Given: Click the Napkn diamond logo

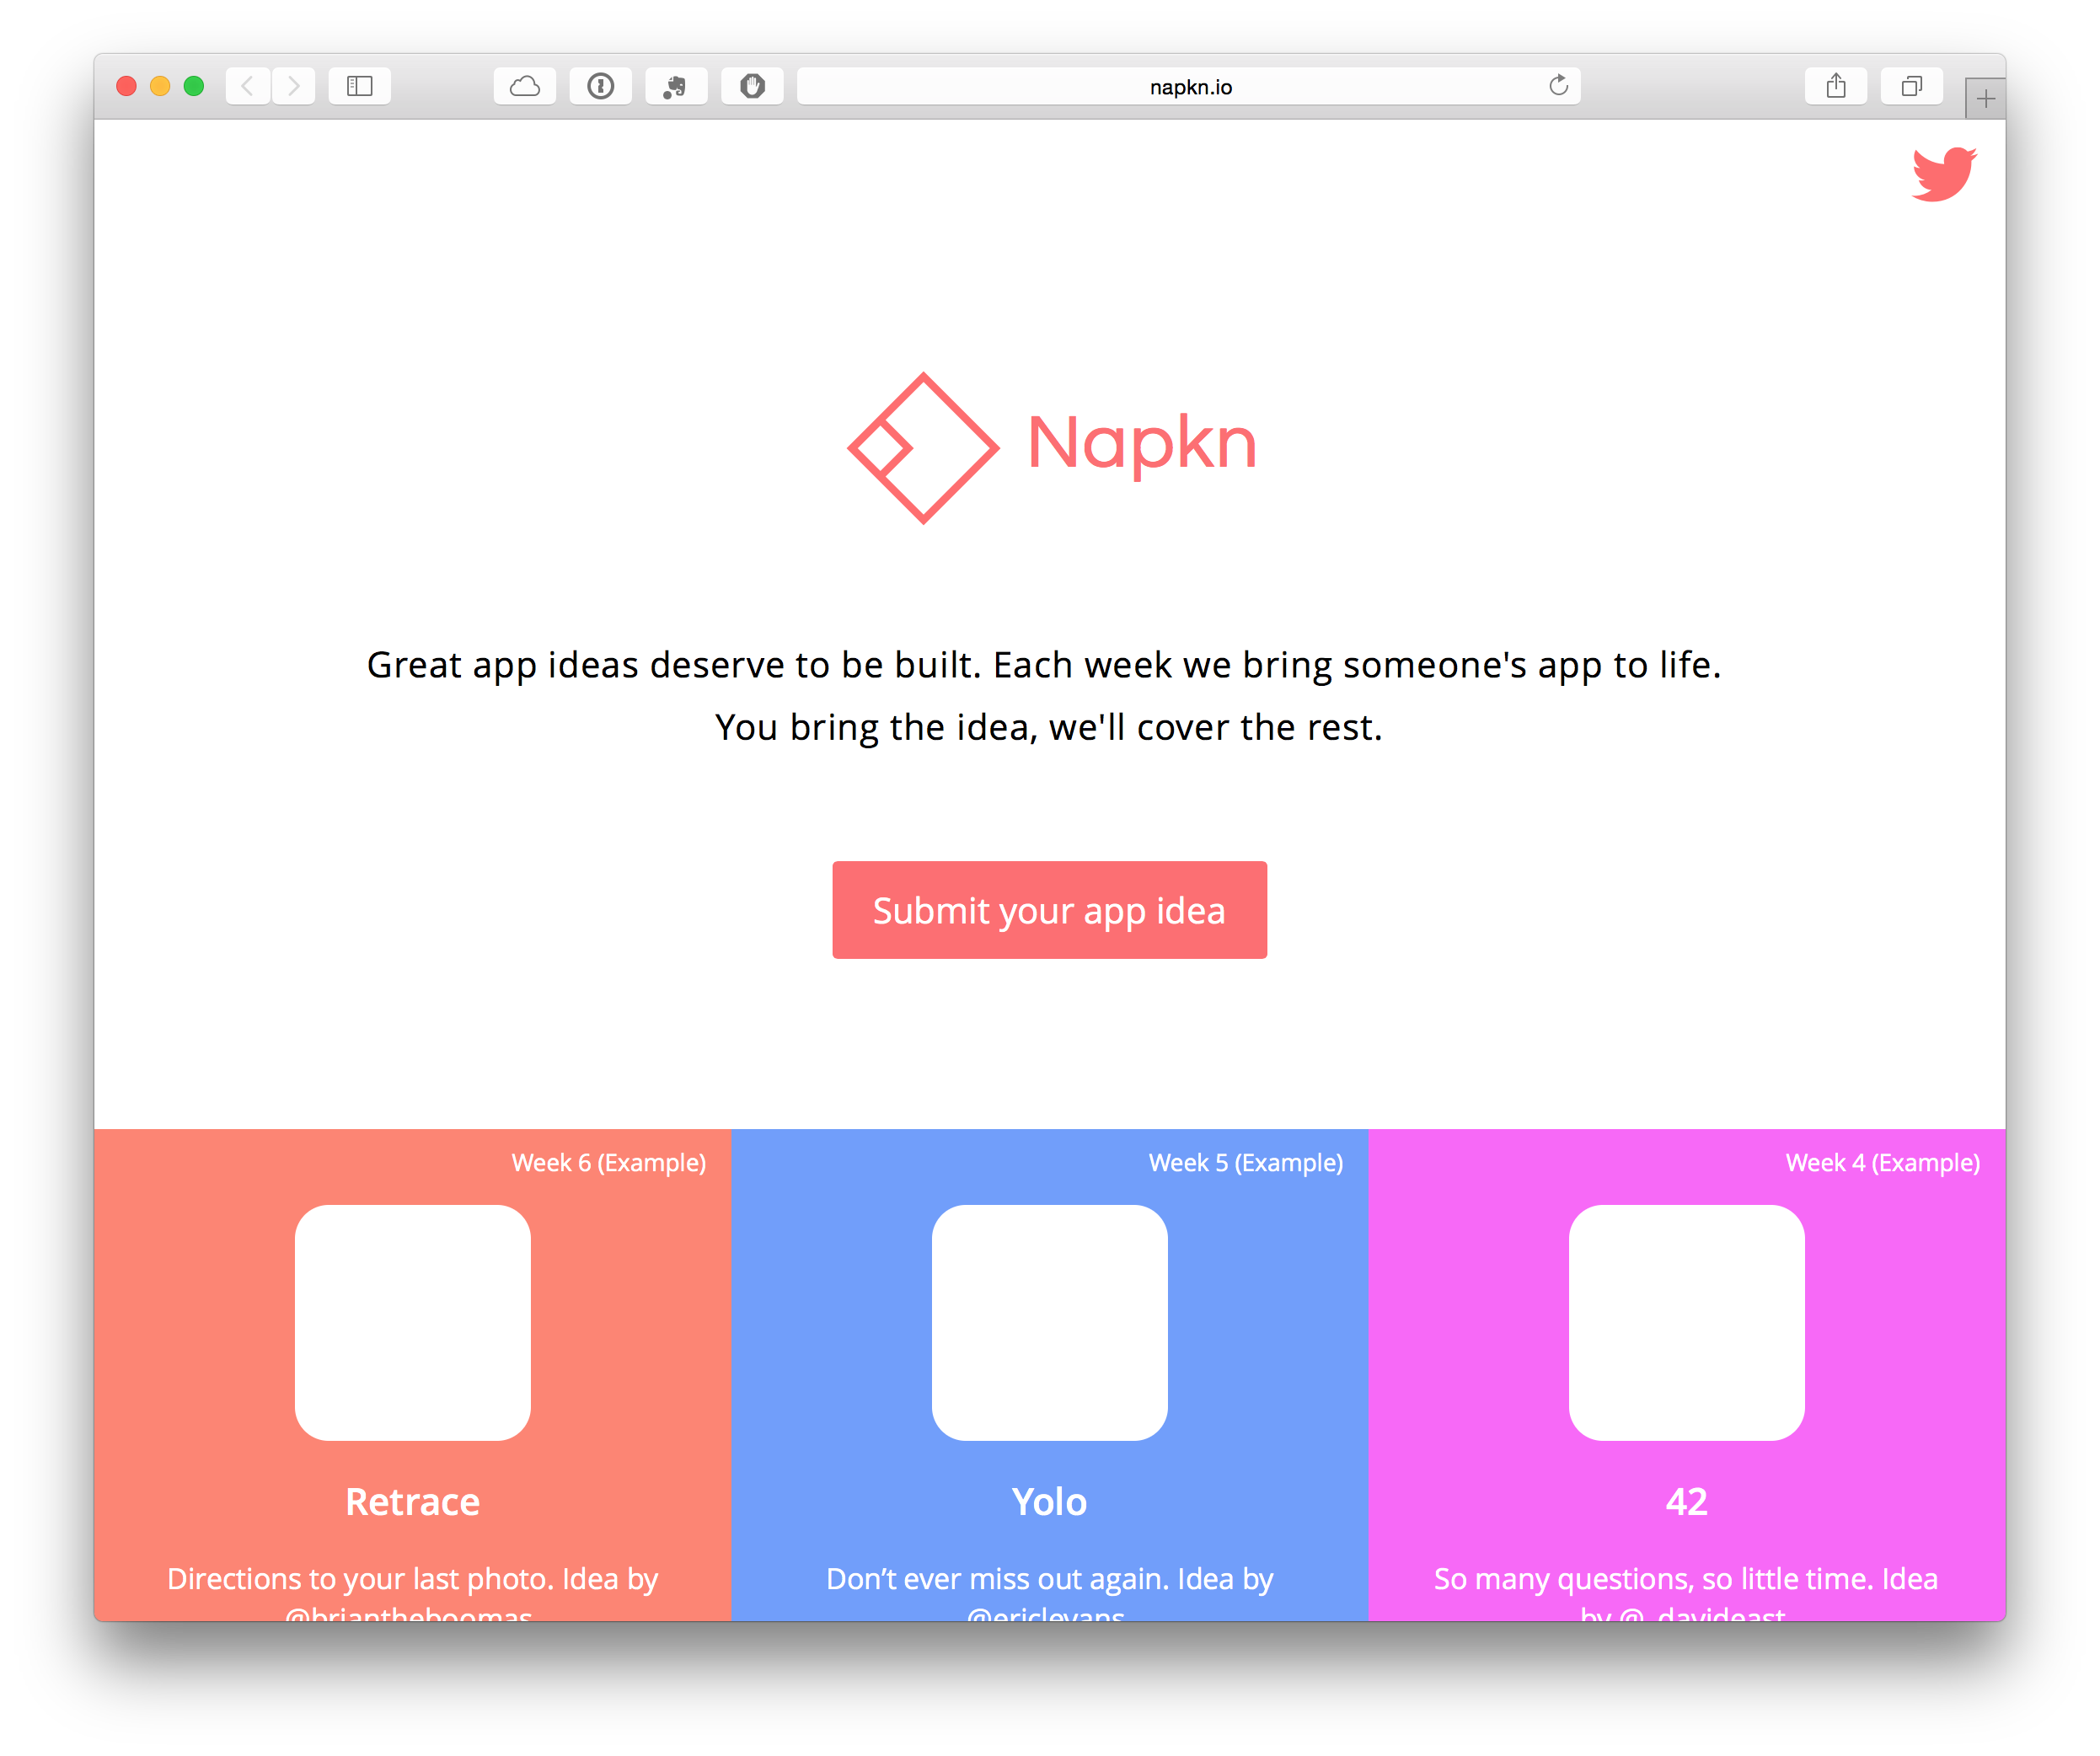Looking at the screenshot, I should [x=922, y=447].
